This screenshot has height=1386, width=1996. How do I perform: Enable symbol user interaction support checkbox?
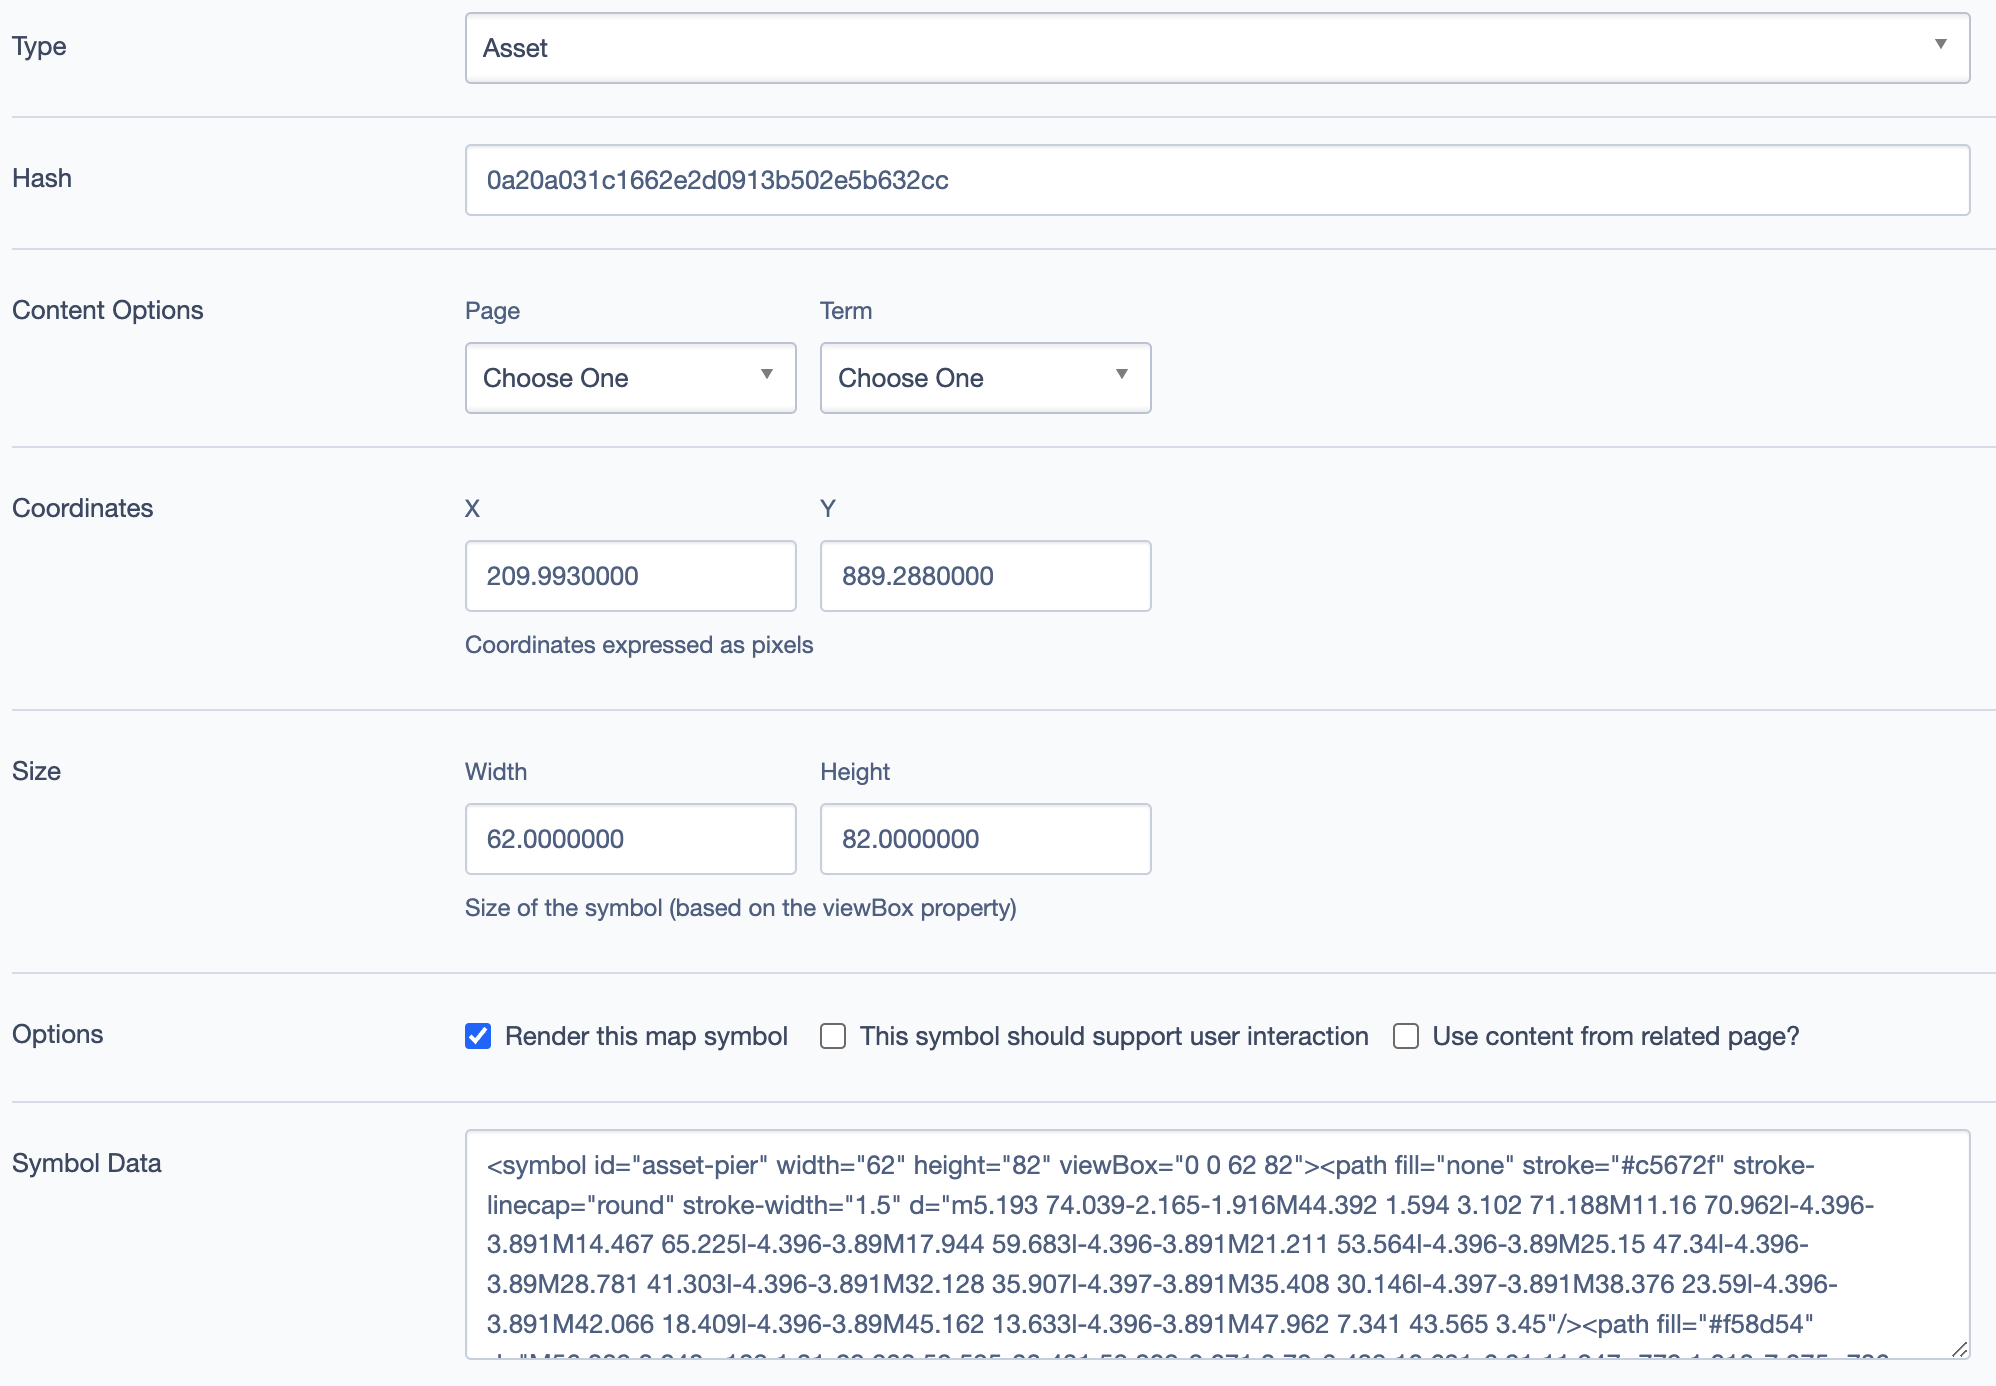coord(833,1036)
